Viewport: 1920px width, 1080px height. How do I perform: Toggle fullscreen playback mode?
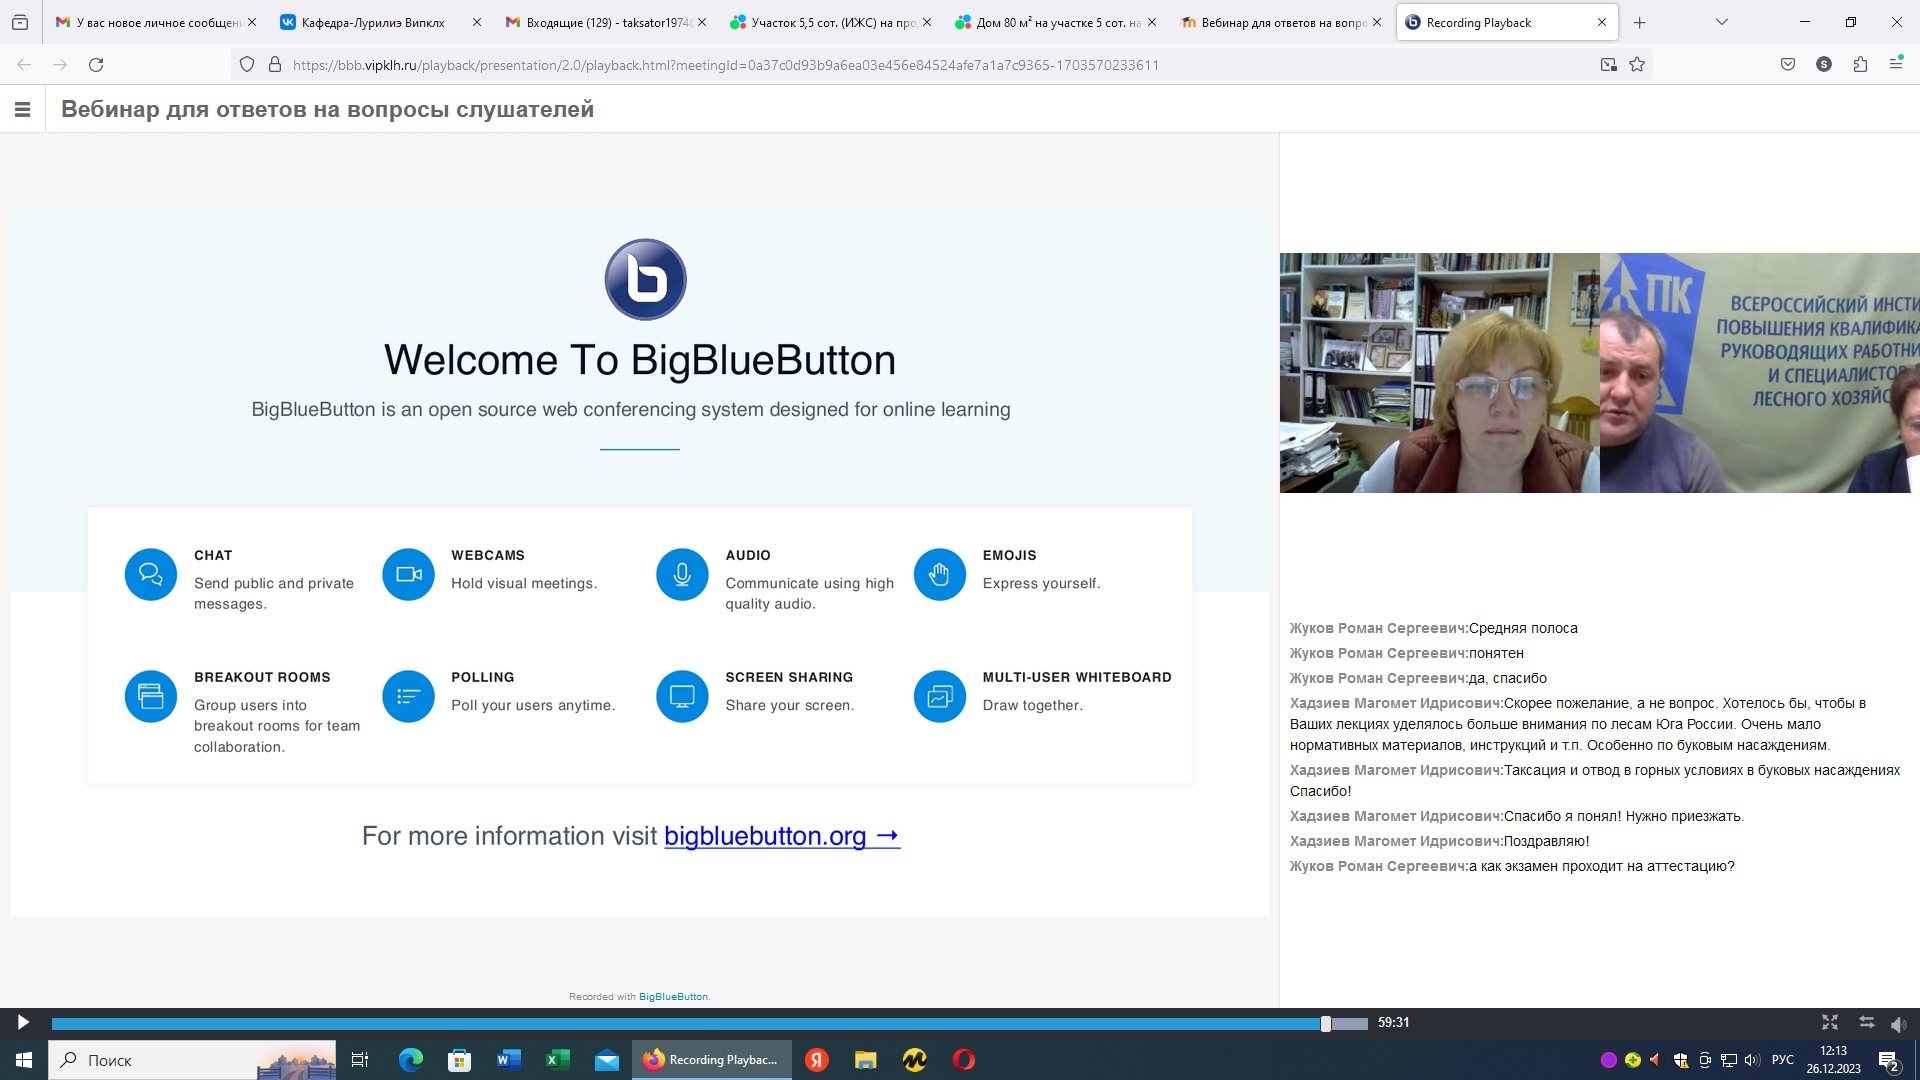[x=1830, y=1022]
